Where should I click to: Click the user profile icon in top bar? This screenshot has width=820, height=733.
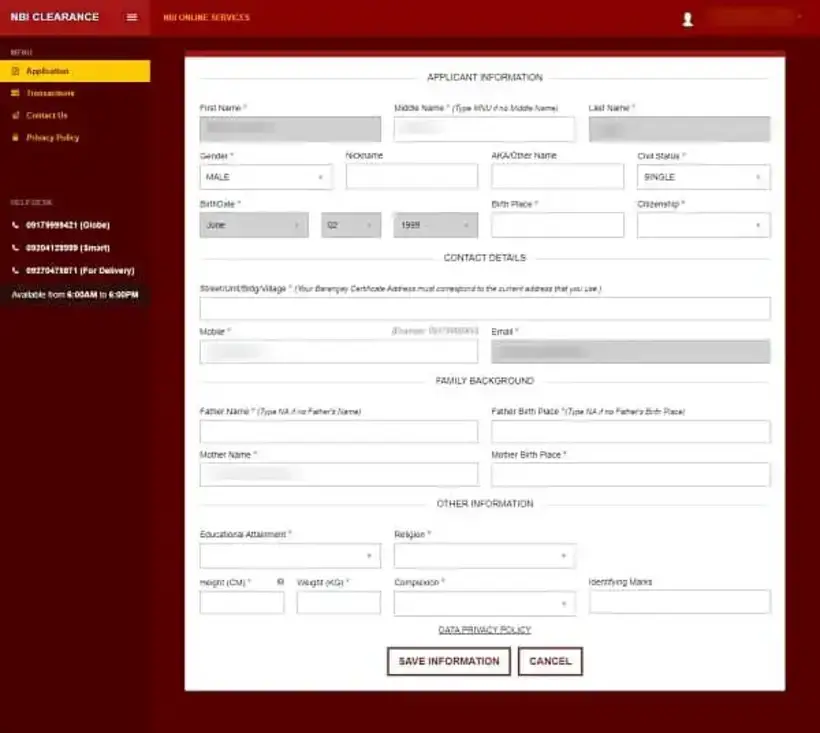click(x=687, y=17)
